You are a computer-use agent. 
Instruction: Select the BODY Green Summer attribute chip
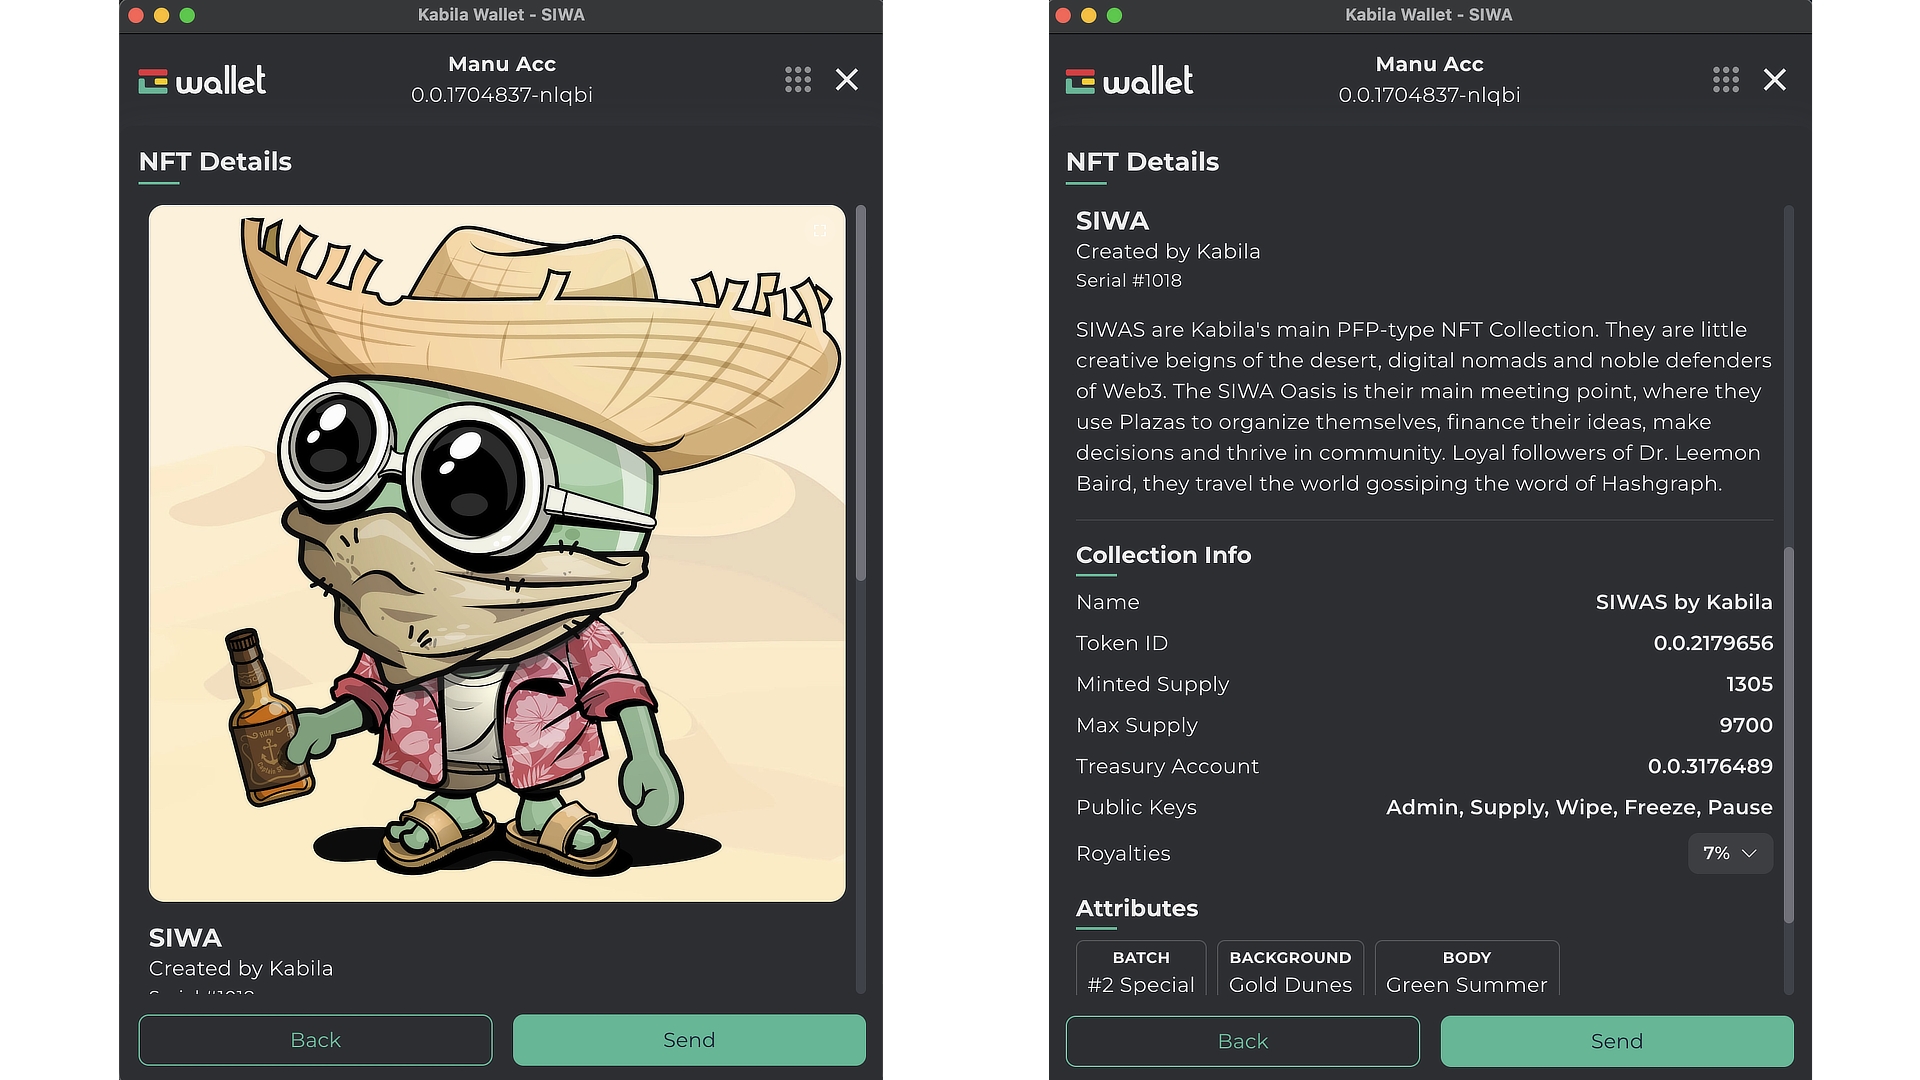(1466, 970)
